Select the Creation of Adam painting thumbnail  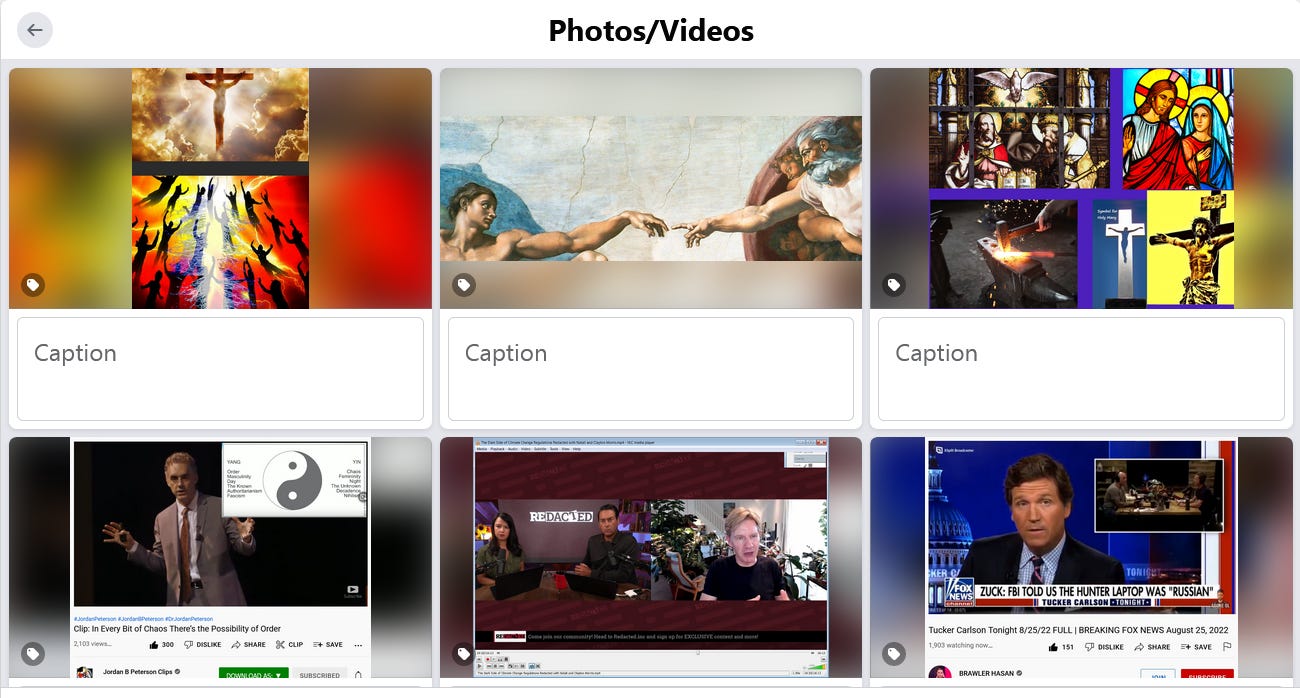tap(651, 188)
